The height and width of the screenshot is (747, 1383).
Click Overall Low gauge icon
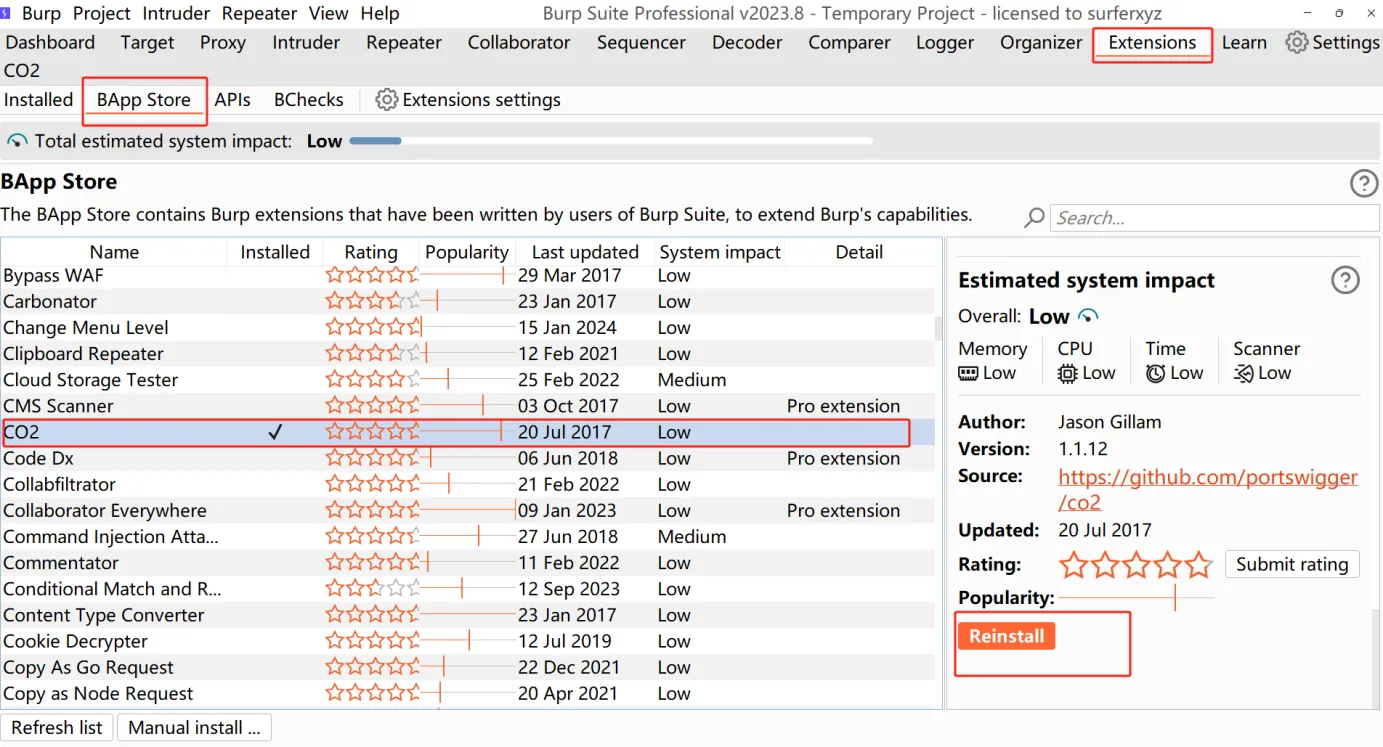pos(1088,316)
